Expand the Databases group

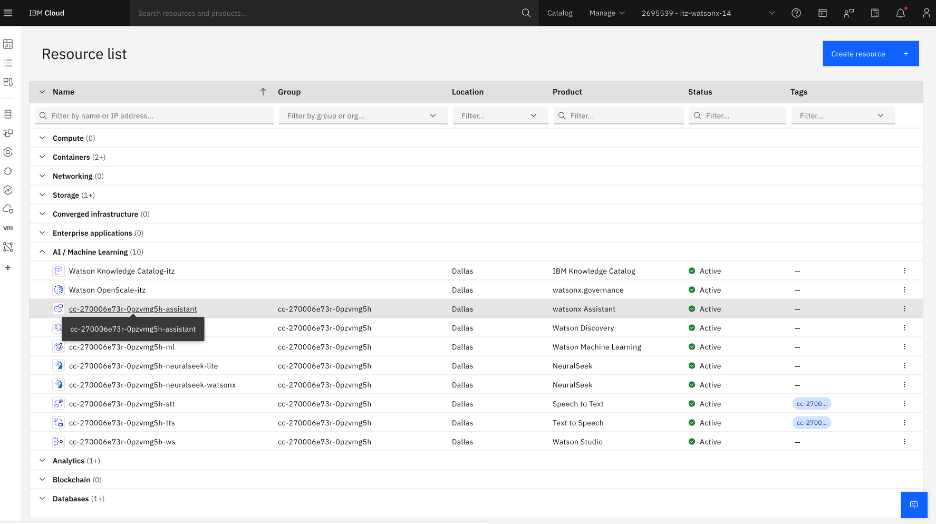pyautogui.click(x=42, y=498)
